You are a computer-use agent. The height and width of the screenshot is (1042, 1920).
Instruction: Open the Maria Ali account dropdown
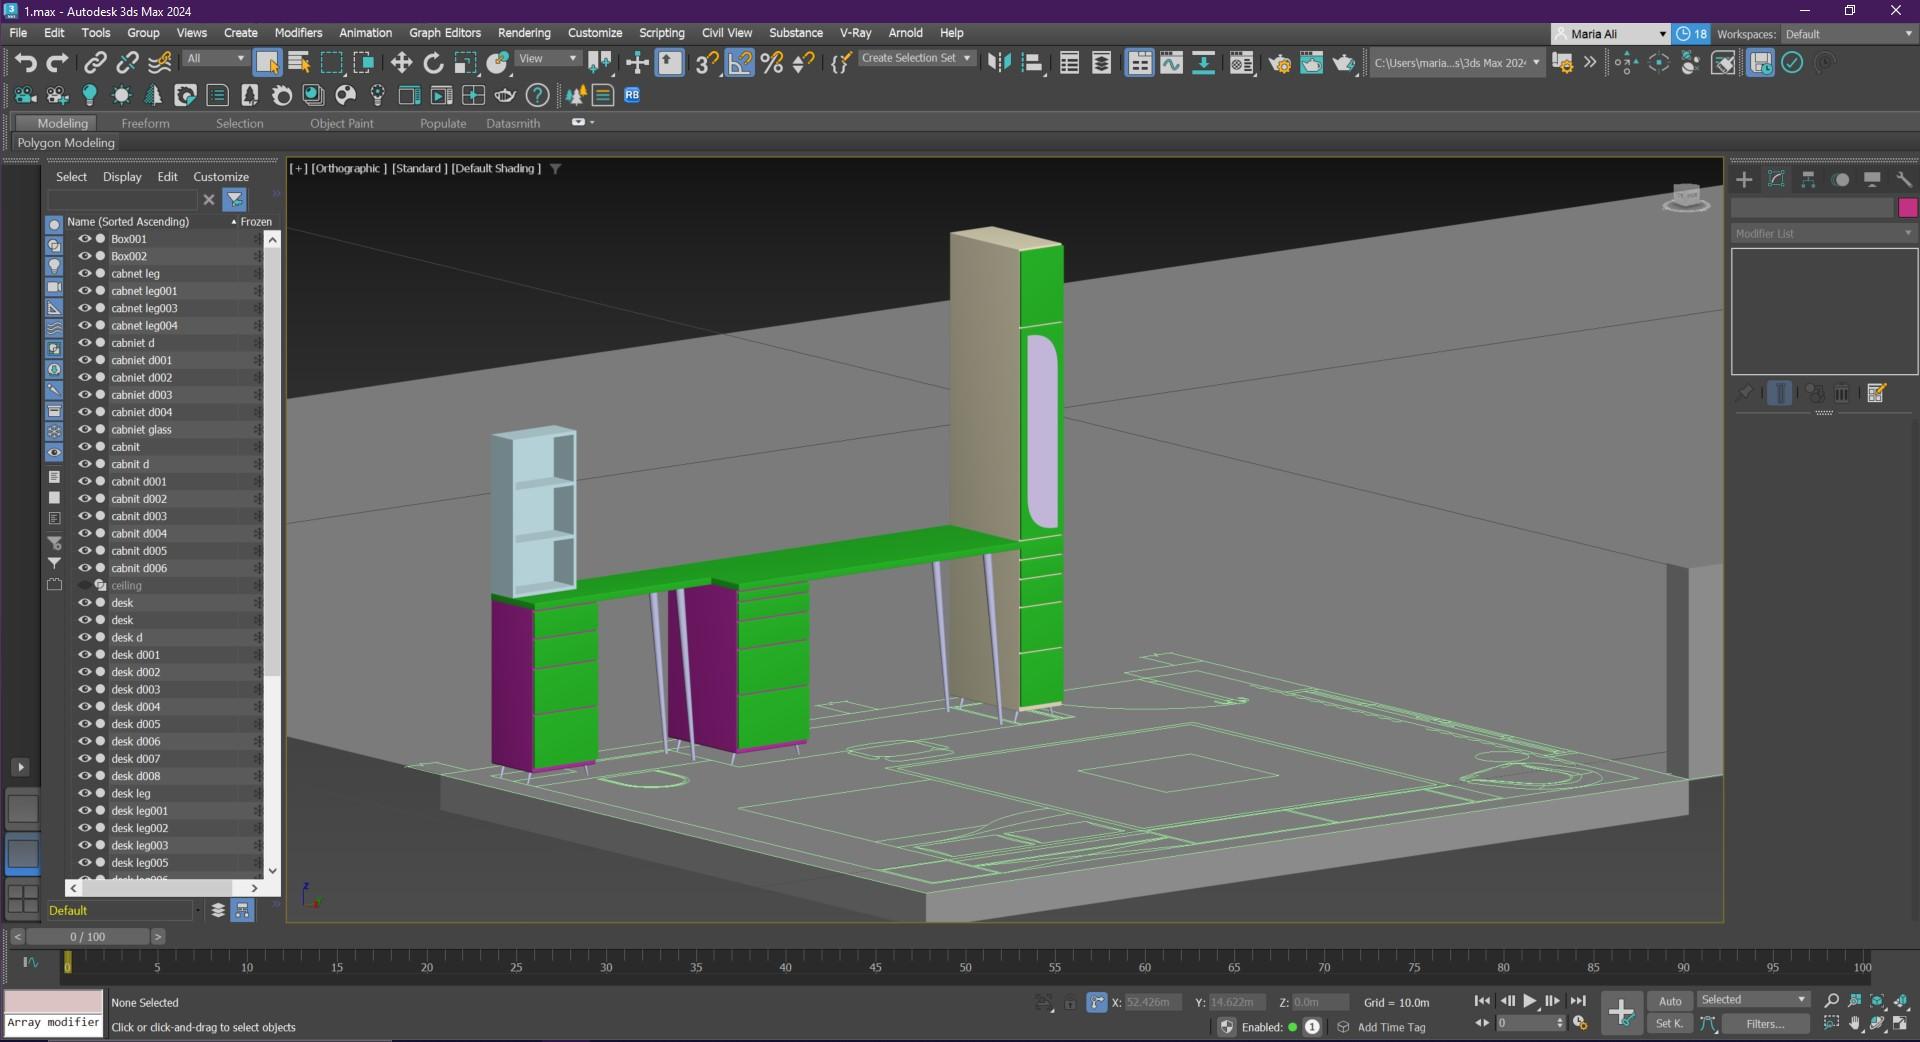coord(1609,34)
